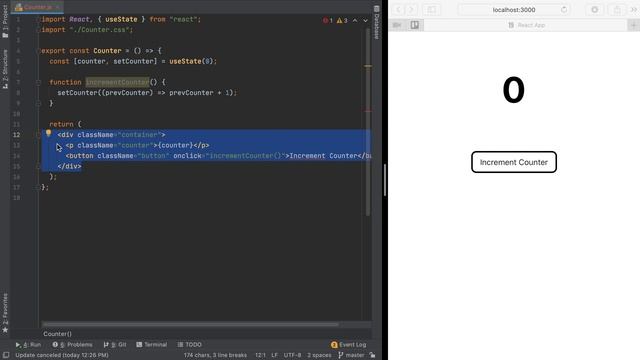The height and width of the screenshot is (360, 640).
Task: Click the editor horizontal scrollbar
Action: pos(190,324)
